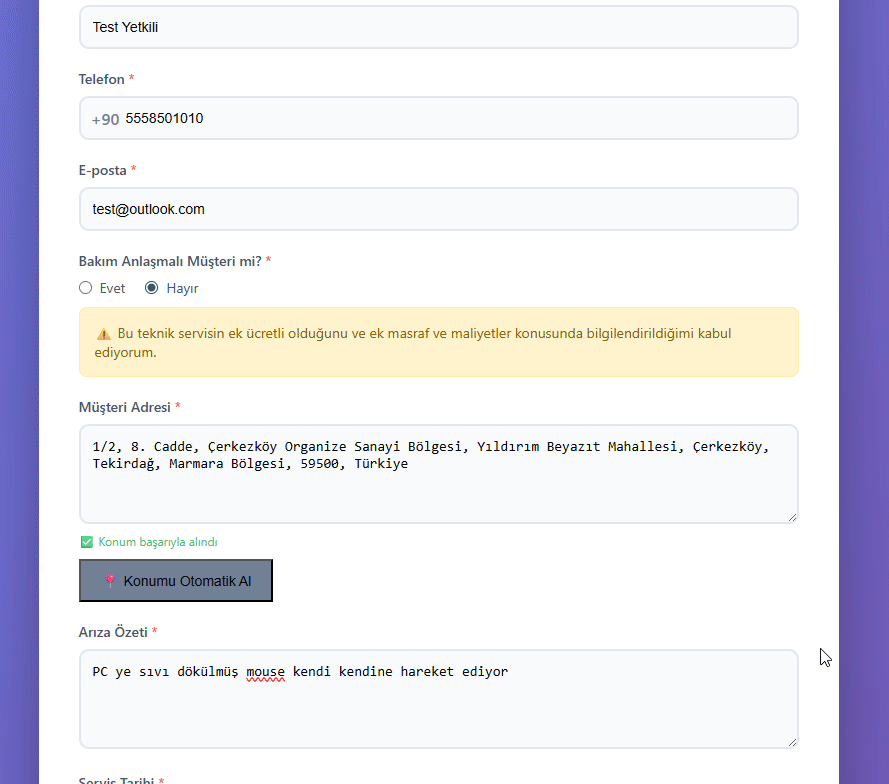Click the "Telefon" field label

coord(102,79)
